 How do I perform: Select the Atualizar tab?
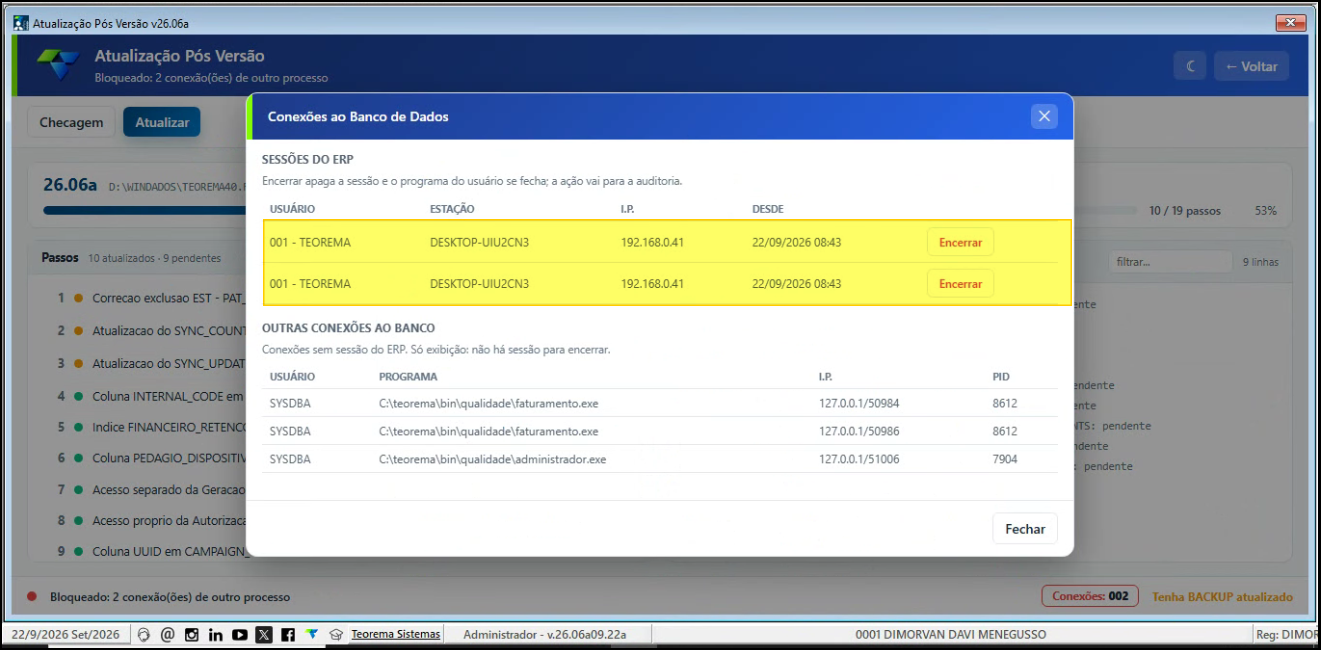[162, 122]
